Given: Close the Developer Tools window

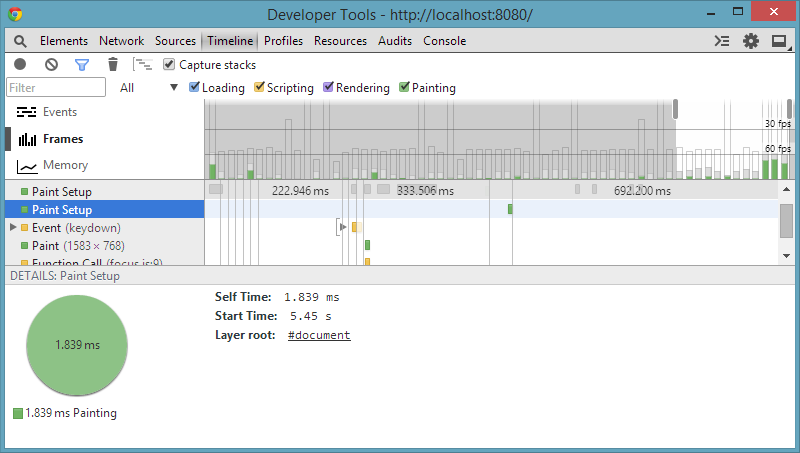Looking at the screenshot, I should [x=773, y=12].
